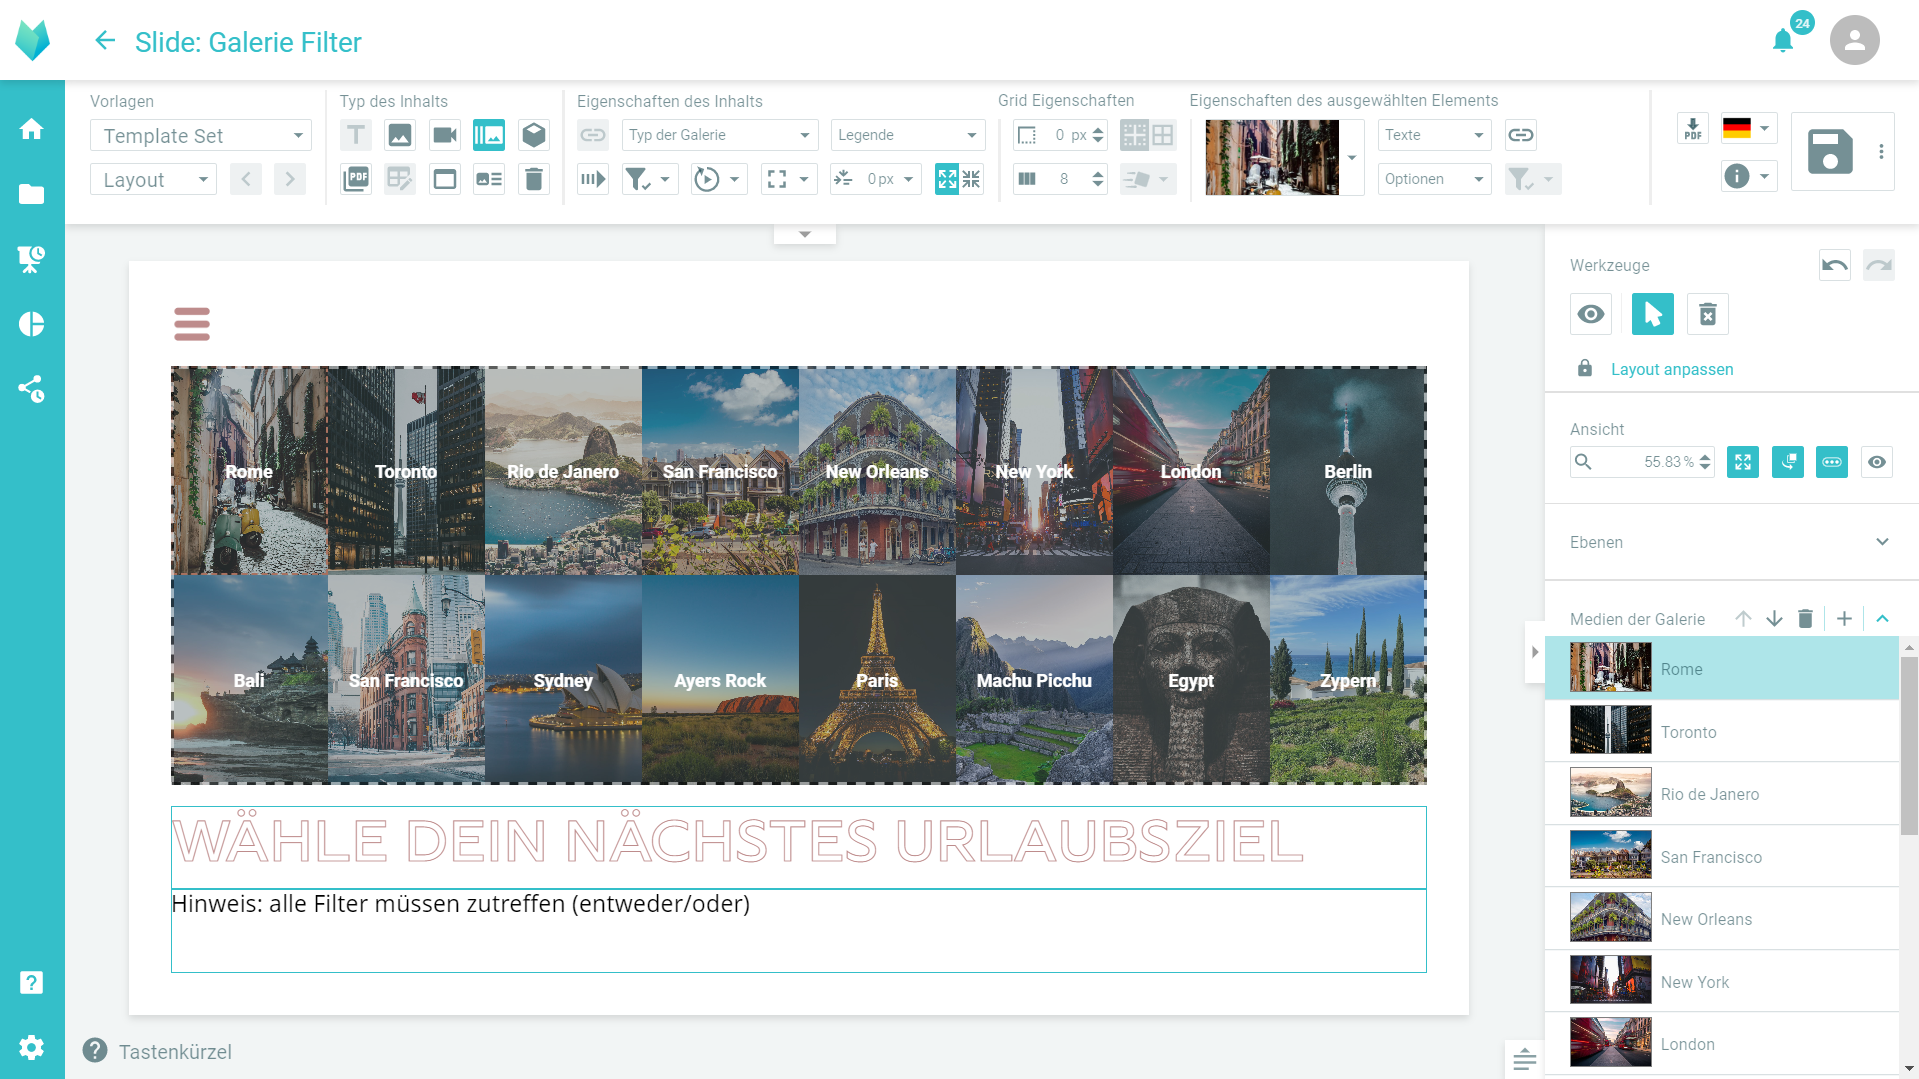Open the folder section in sidebar
Viewport: 1919px width, 1079px height.
[32, 194]
